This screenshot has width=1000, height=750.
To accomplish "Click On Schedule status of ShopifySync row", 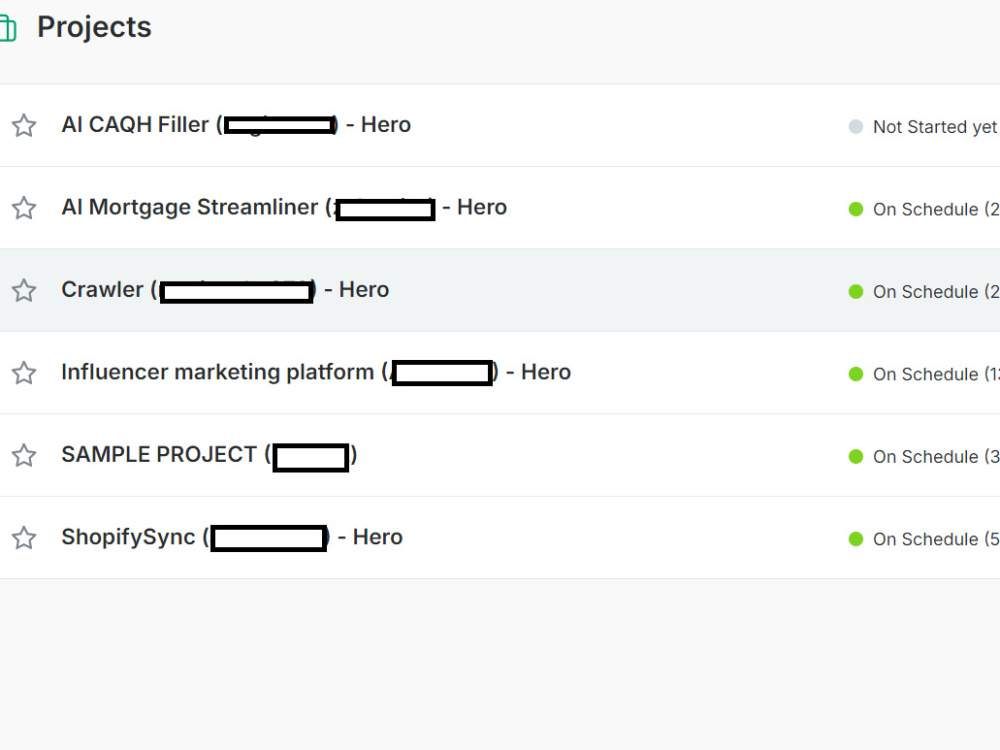I will click(936, 539).
